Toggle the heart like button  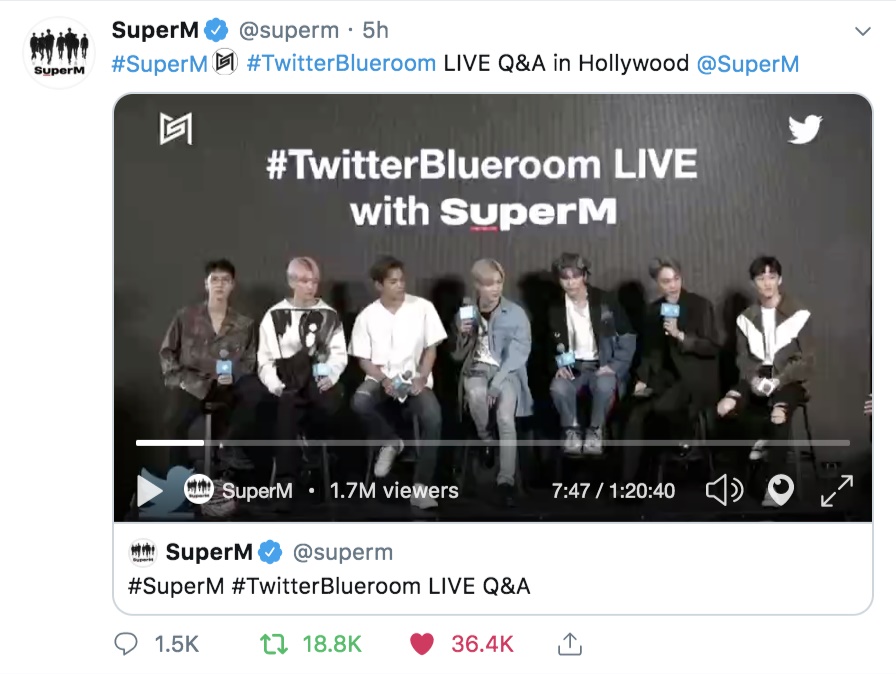coord(422,644)
